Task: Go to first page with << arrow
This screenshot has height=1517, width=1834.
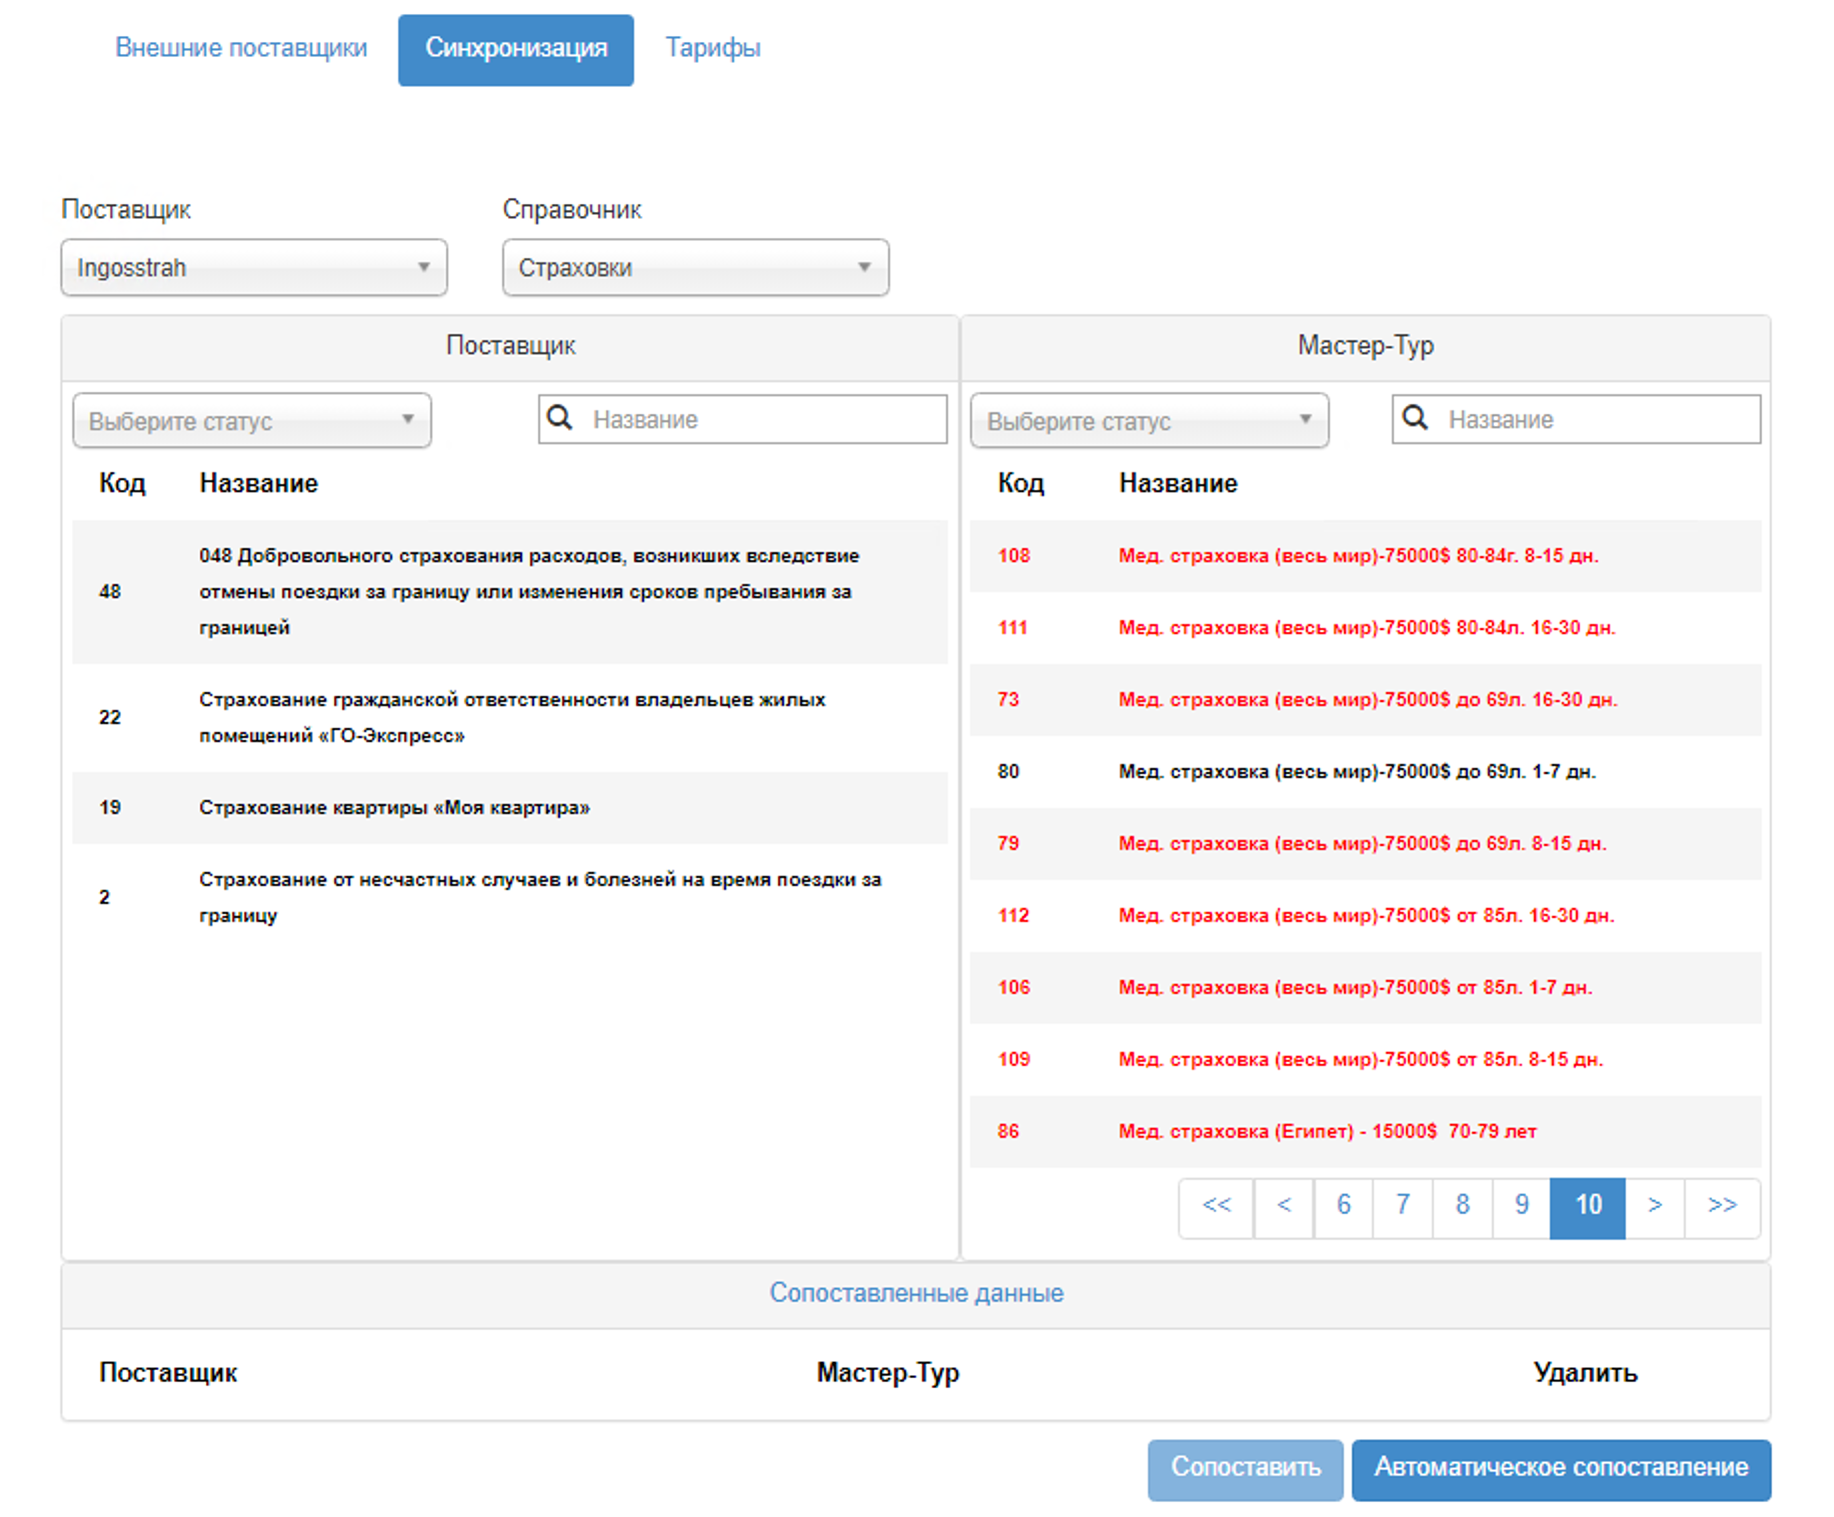Action: point(1216,1207)
